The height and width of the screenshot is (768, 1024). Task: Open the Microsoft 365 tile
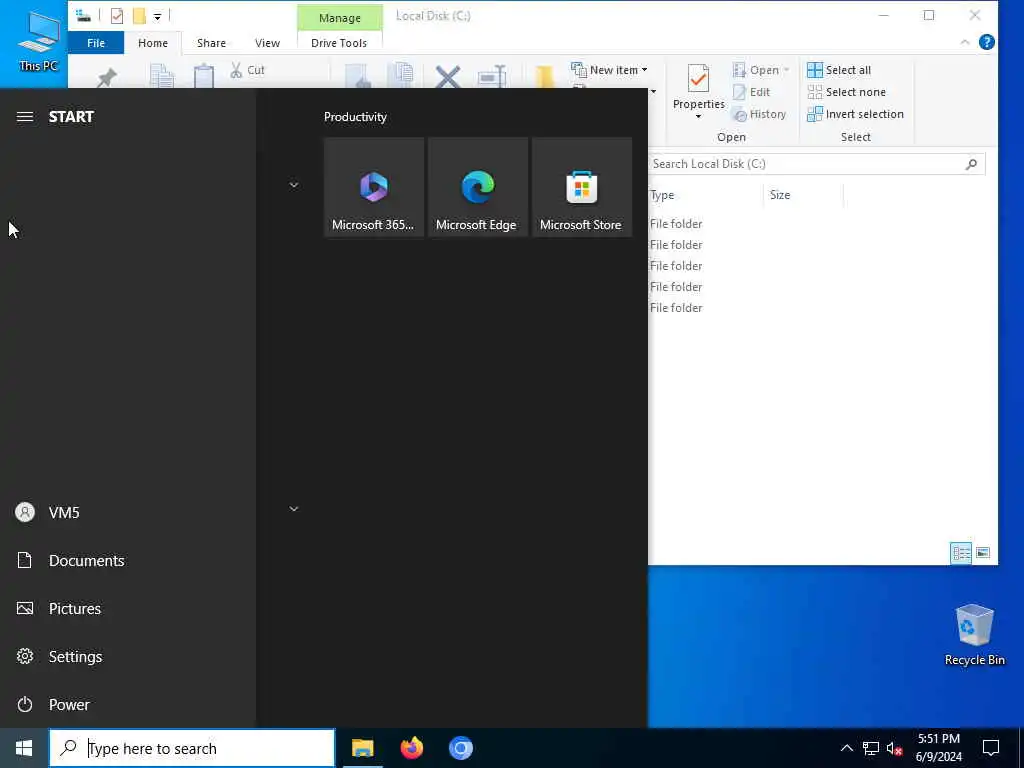(x=374, y=187)
